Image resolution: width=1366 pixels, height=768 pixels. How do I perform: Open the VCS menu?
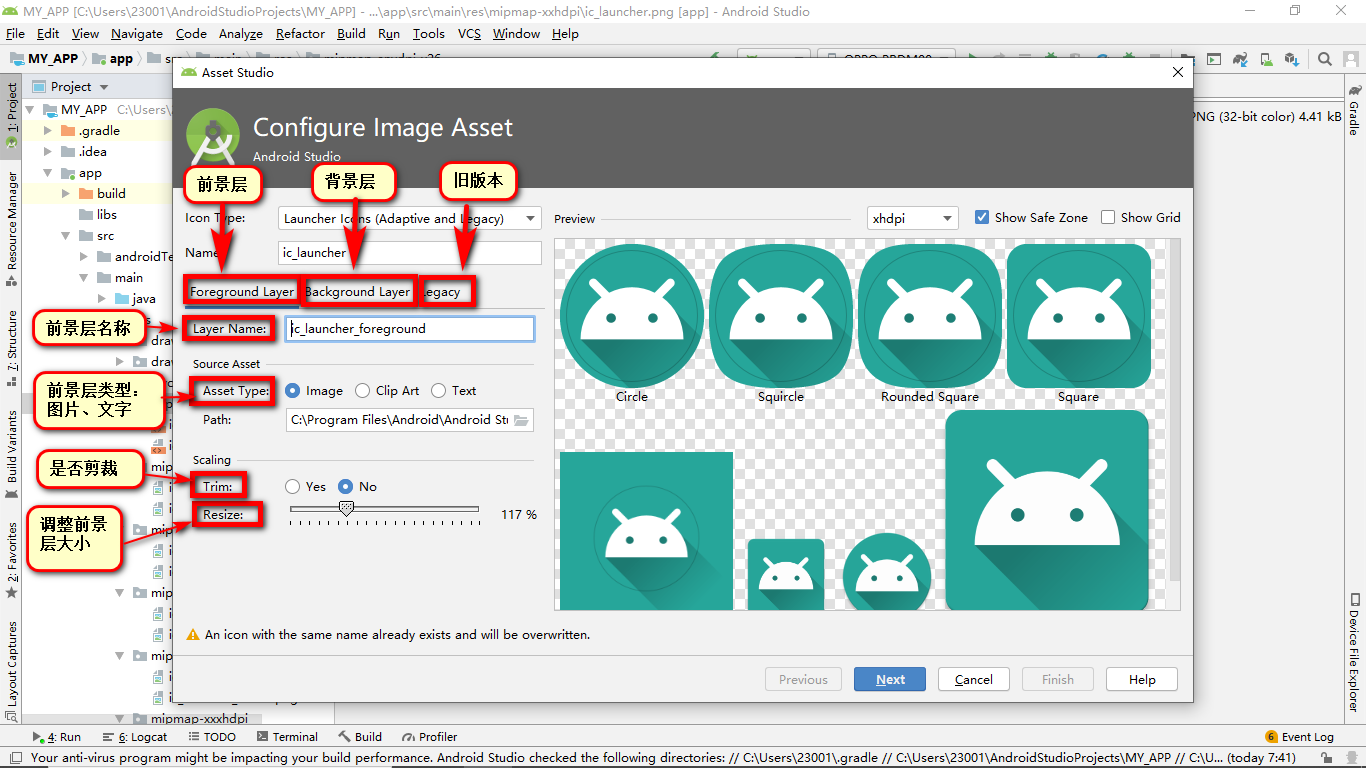[x=469, y=33]
